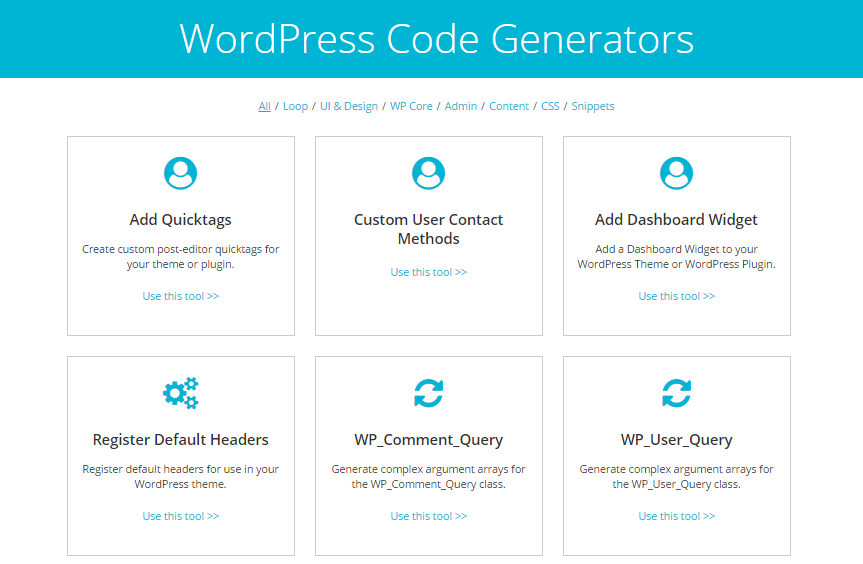Click the WP_Comment_Query class description text
The height and width of the screenshot is (564, 863).
(x=429, y=477)
